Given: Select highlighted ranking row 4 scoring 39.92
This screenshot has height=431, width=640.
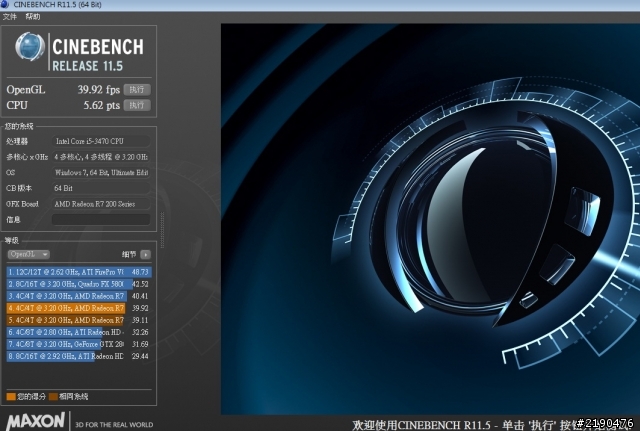Looking at the screenshot, I should [79, 308].
